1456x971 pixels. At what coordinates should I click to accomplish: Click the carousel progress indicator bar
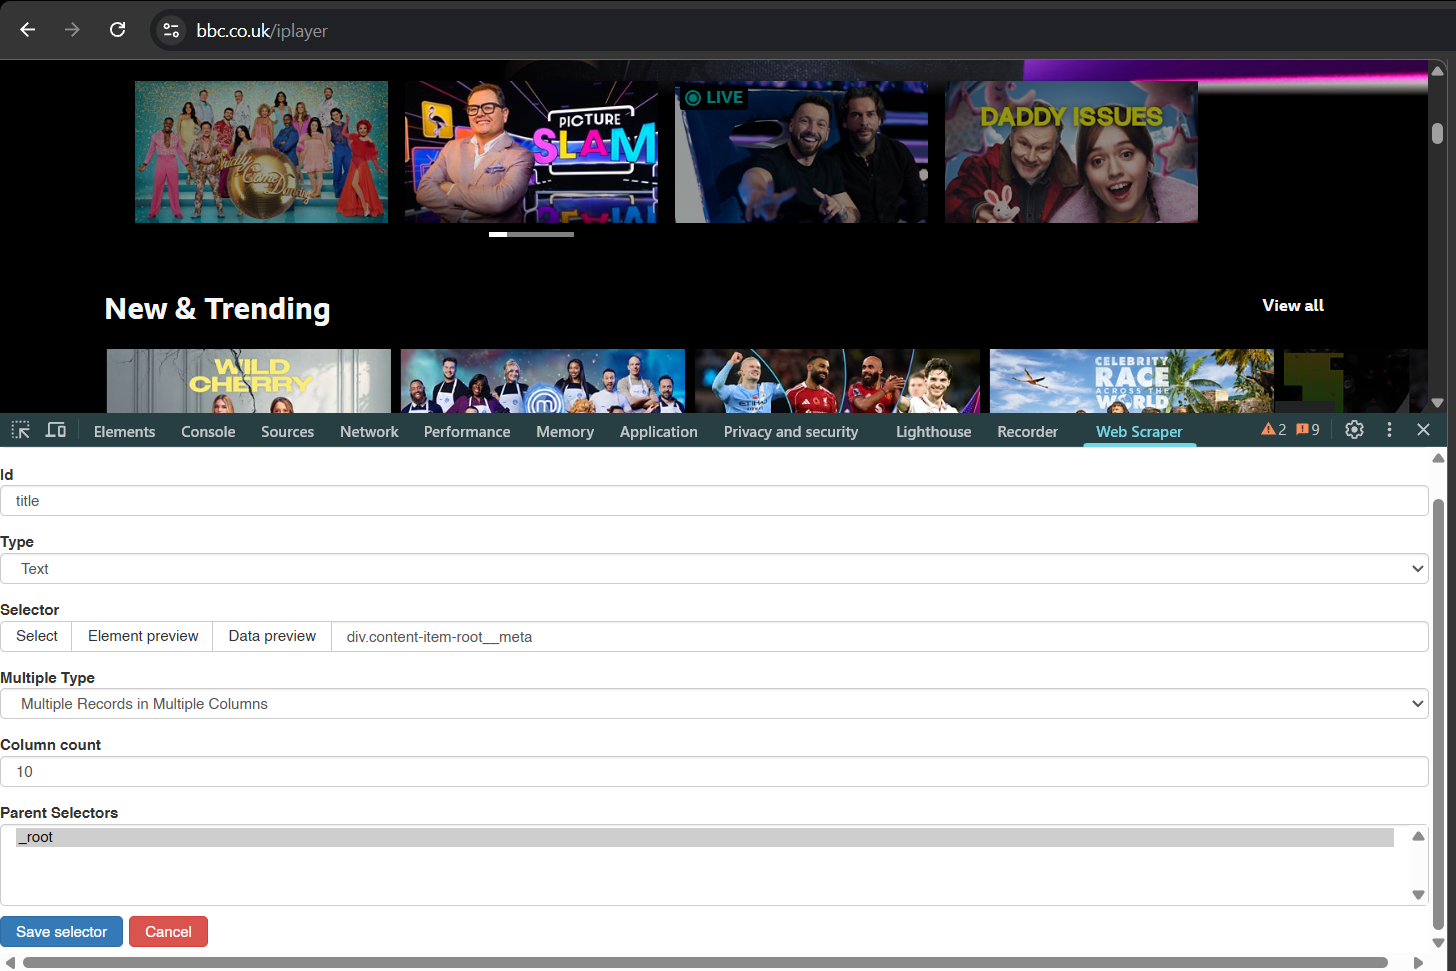point(531,235)
